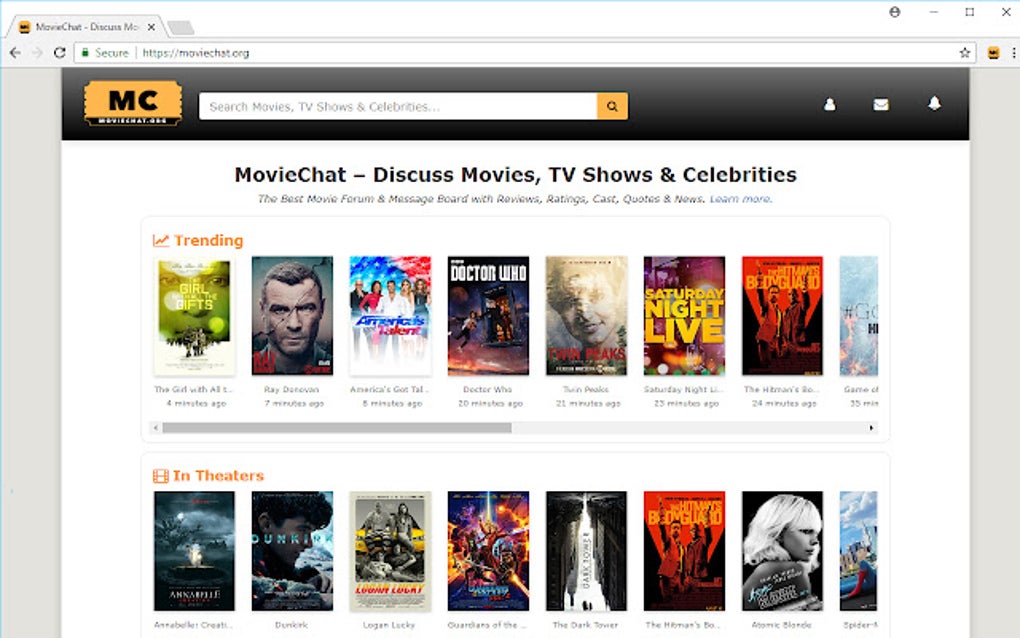Click the Trending chart icon

click(160, 240)
